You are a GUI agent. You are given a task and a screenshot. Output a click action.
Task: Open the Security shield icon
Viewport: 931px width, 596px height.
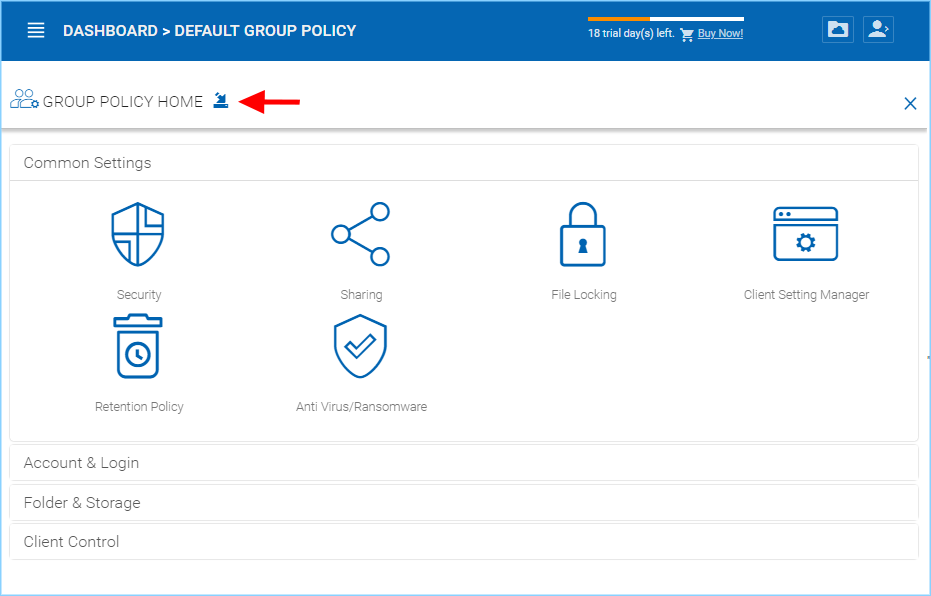click(x=138, y=234)
